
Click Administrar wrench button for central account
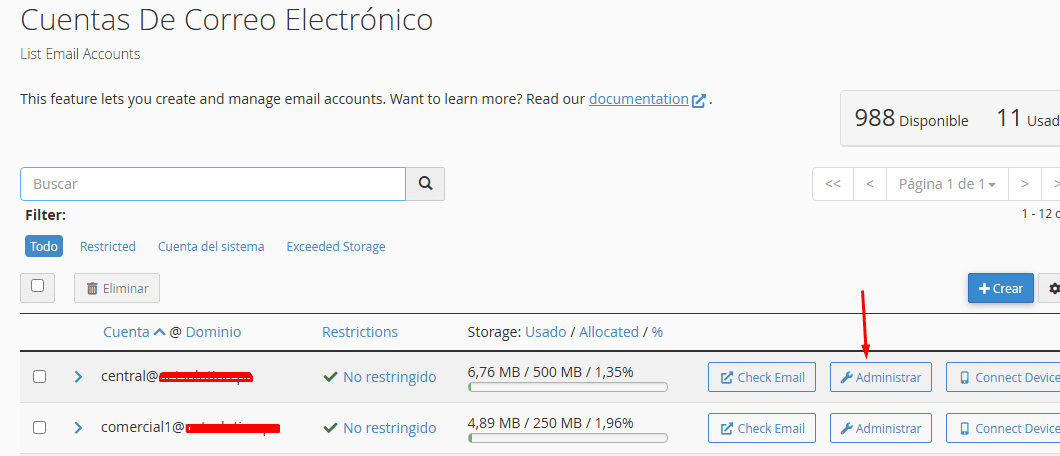(880, 377)
